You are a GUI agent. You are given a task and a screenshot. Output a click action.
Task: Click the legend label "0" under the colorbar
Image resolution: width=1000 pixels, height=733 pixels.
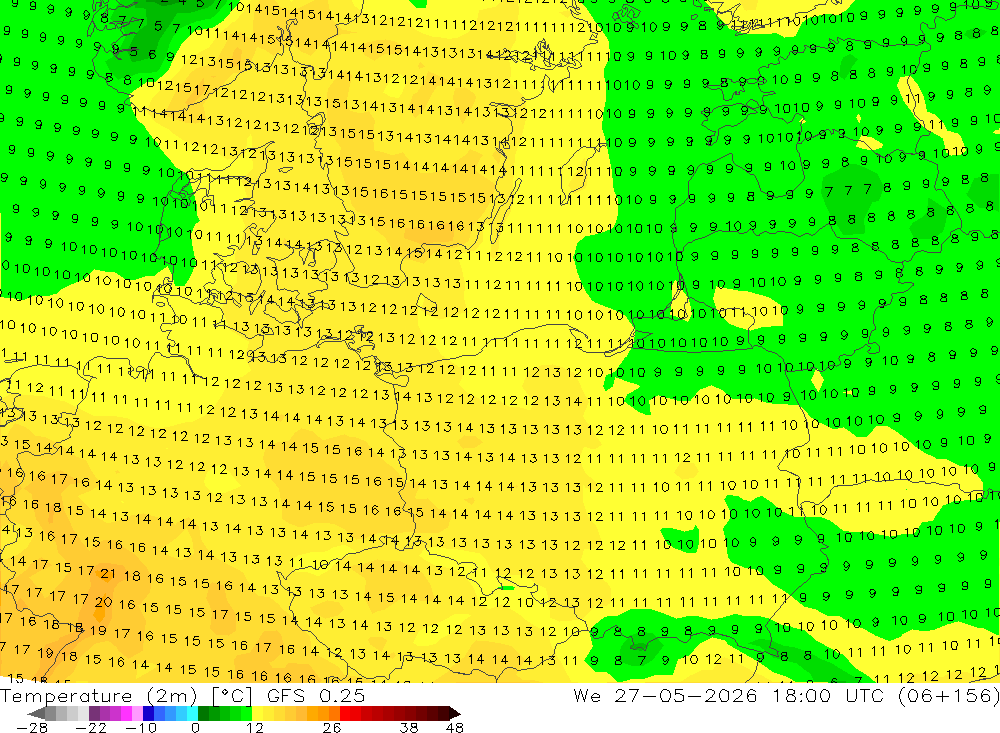[195, 727]
